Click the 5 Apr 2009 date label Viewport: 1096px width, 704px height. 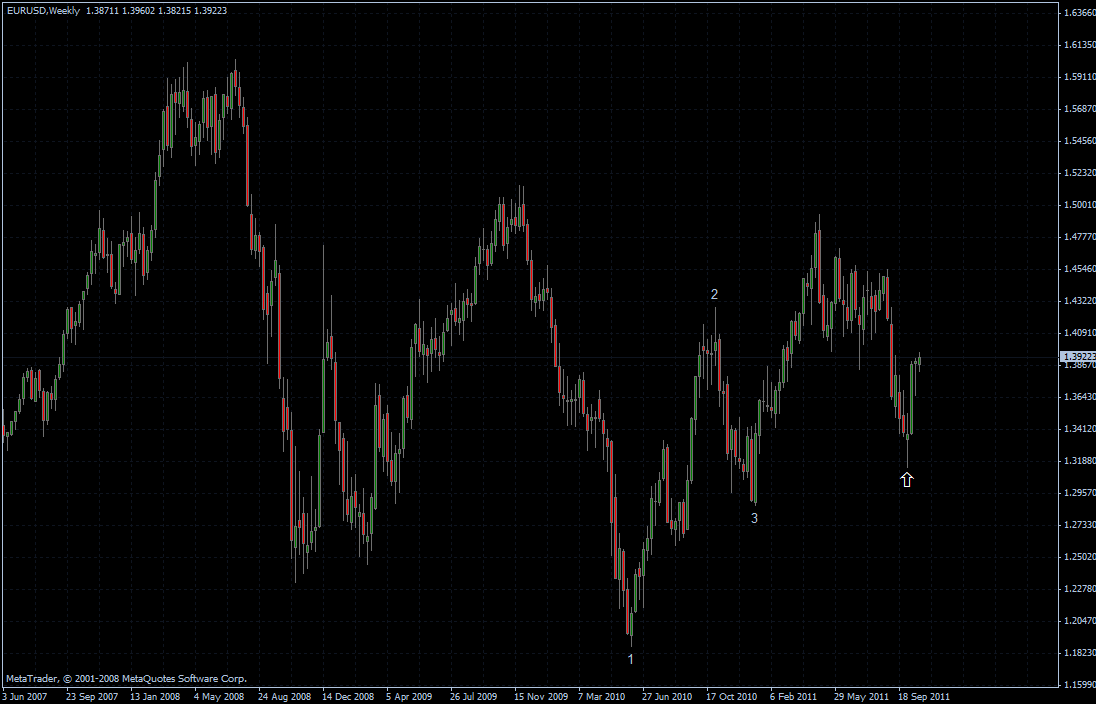pyautogui.click(x=409, y=696)
